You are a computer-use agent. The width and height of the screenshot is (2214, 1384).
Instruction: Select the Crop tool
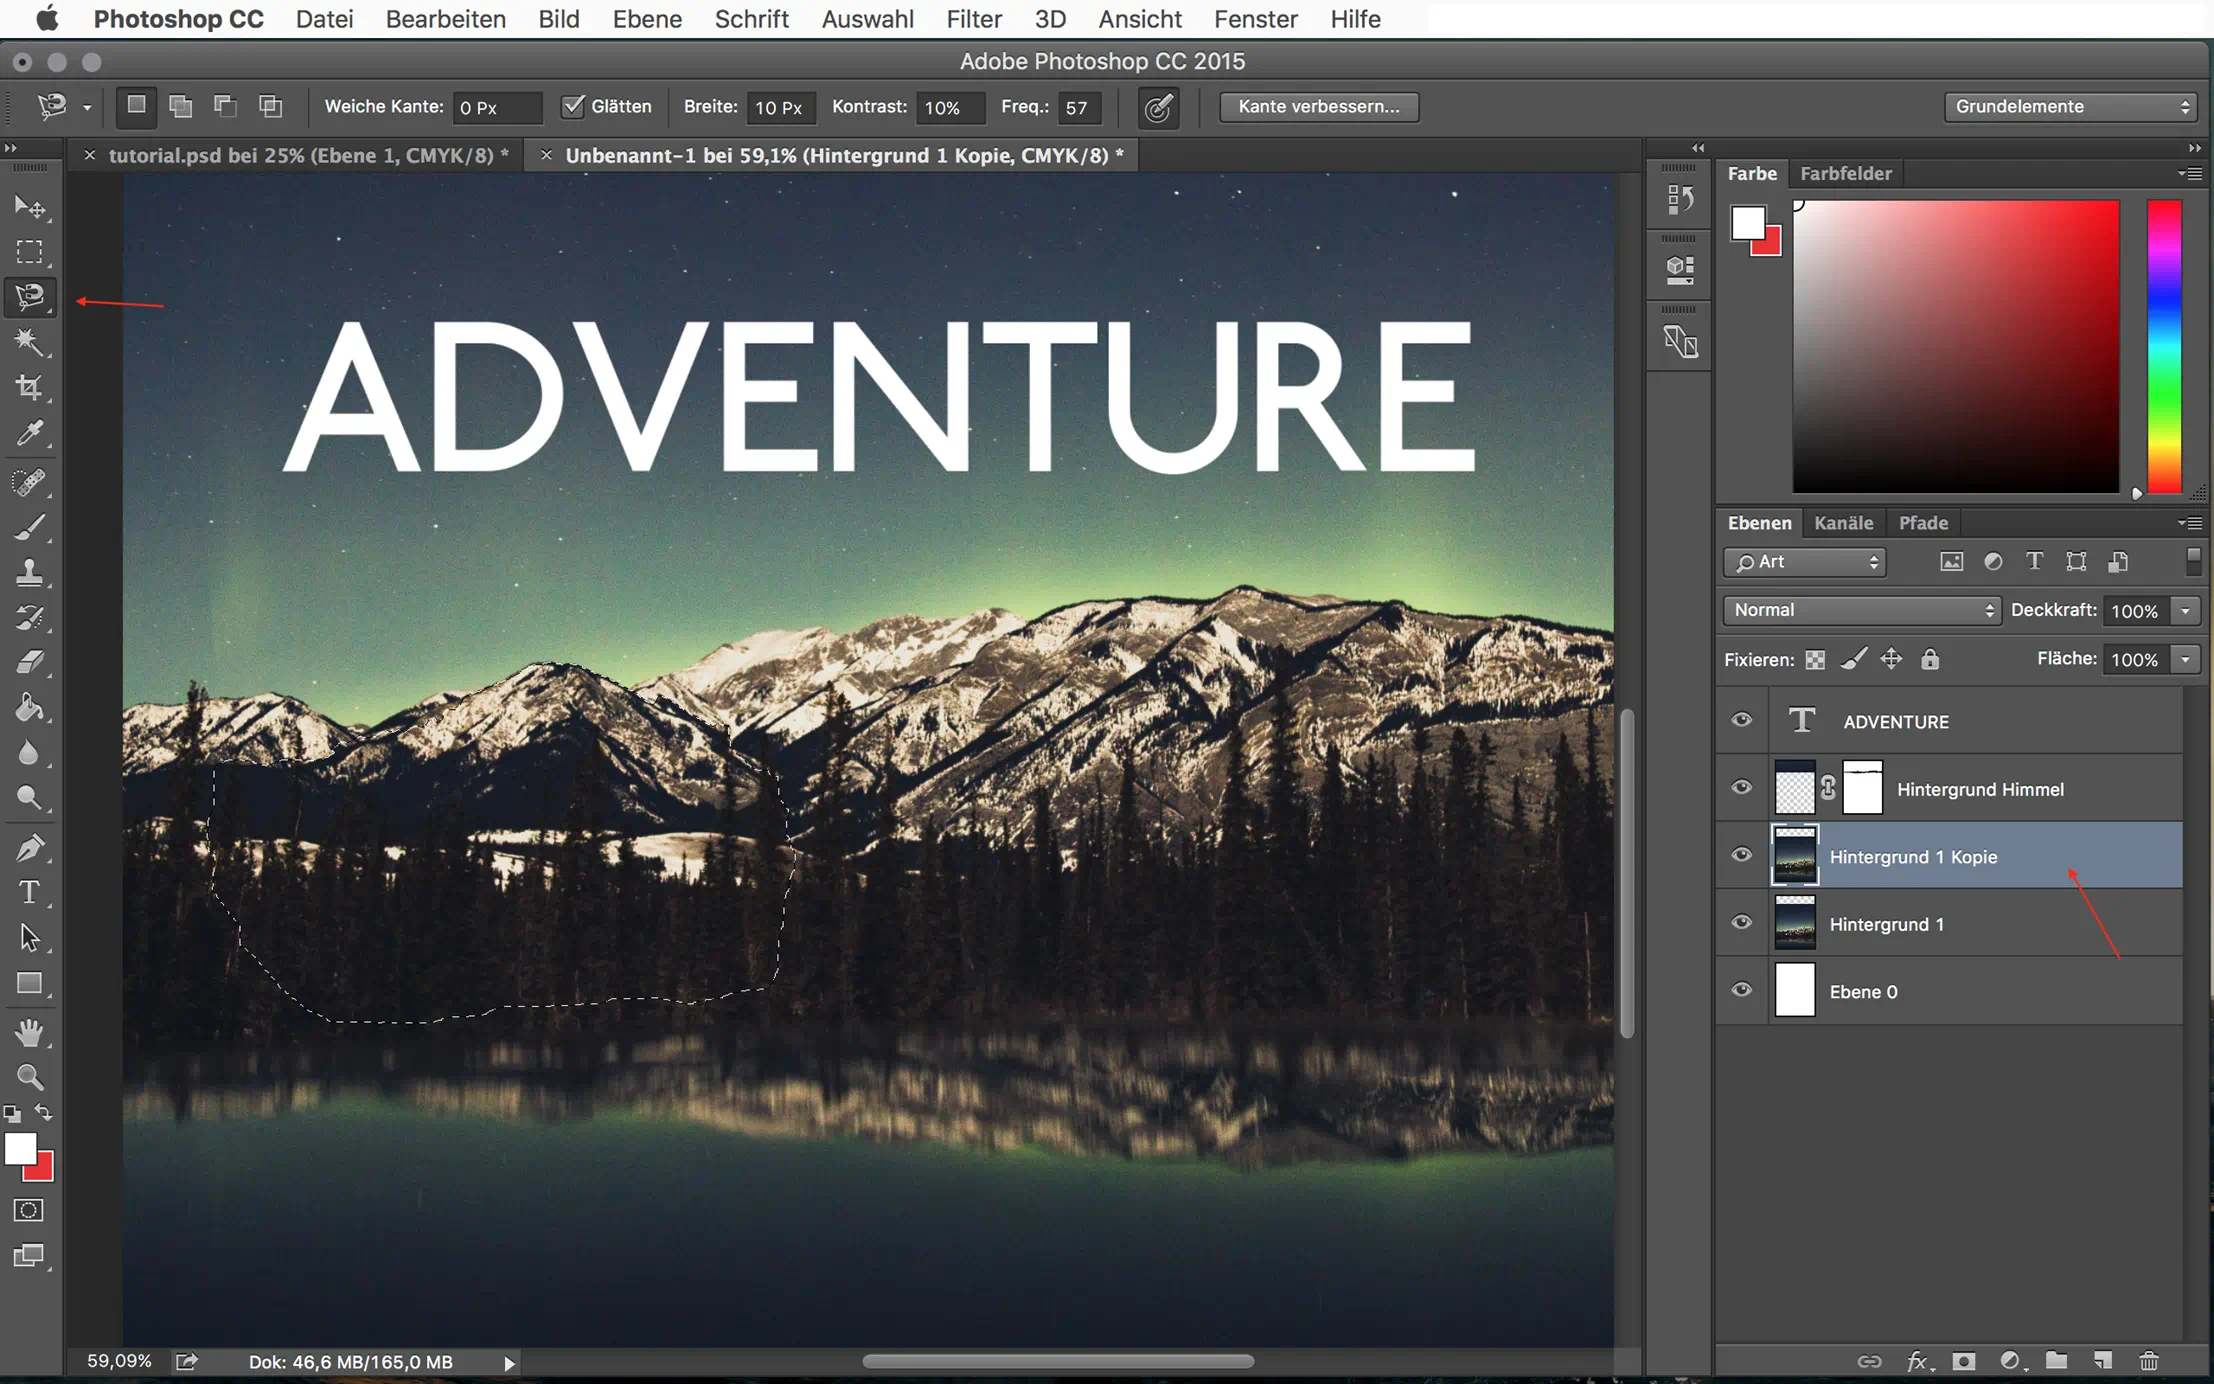tap(29, 388)
